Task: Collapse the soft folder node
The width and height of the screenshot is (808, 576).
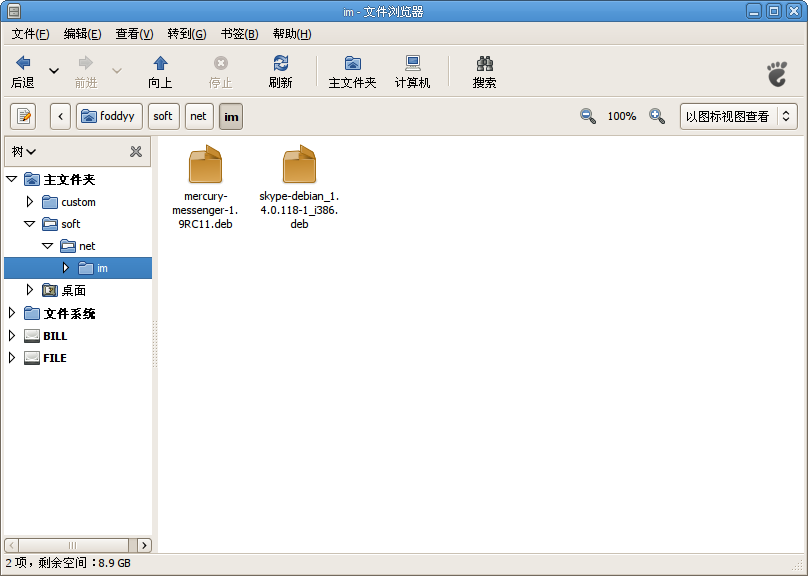Action: [30, 224]
